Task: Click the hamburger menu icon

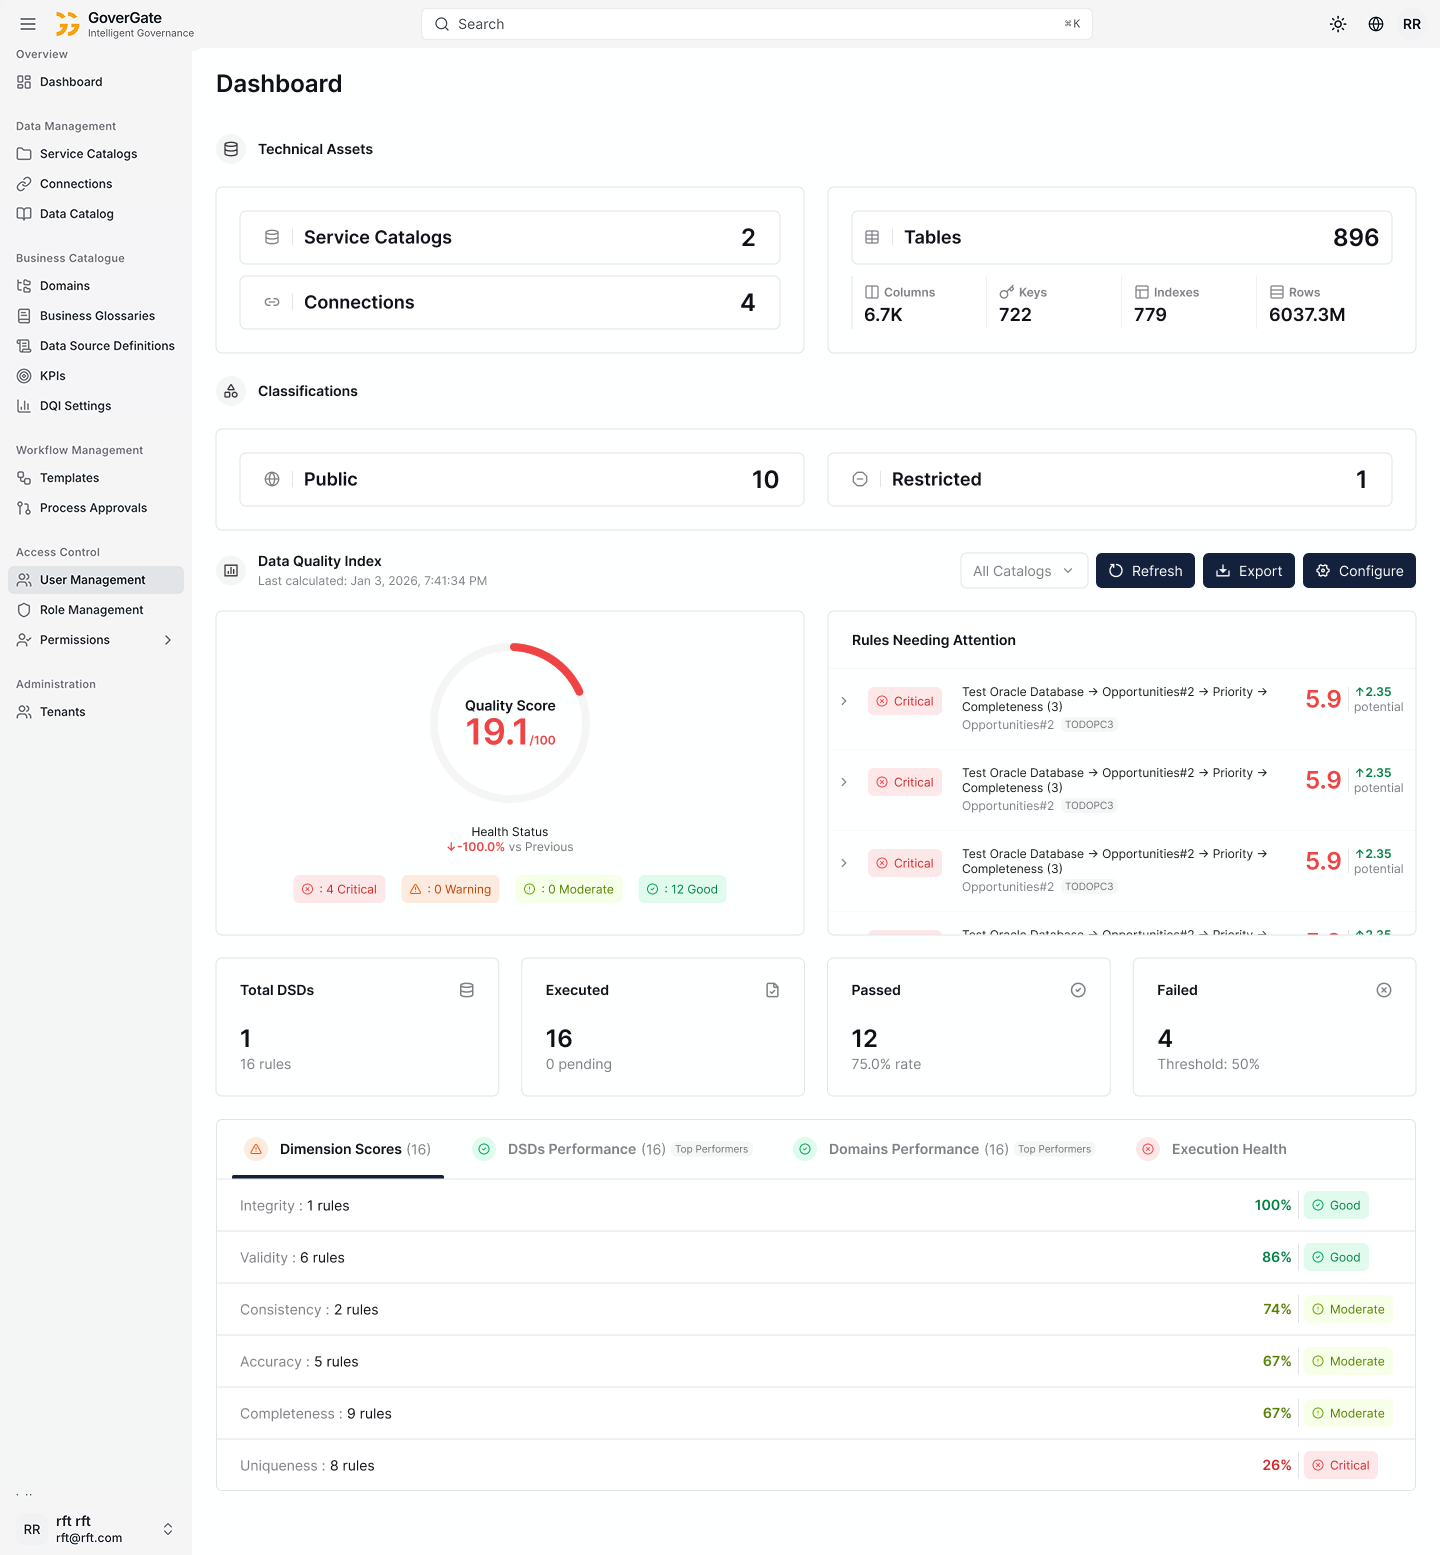Action: 28,24
